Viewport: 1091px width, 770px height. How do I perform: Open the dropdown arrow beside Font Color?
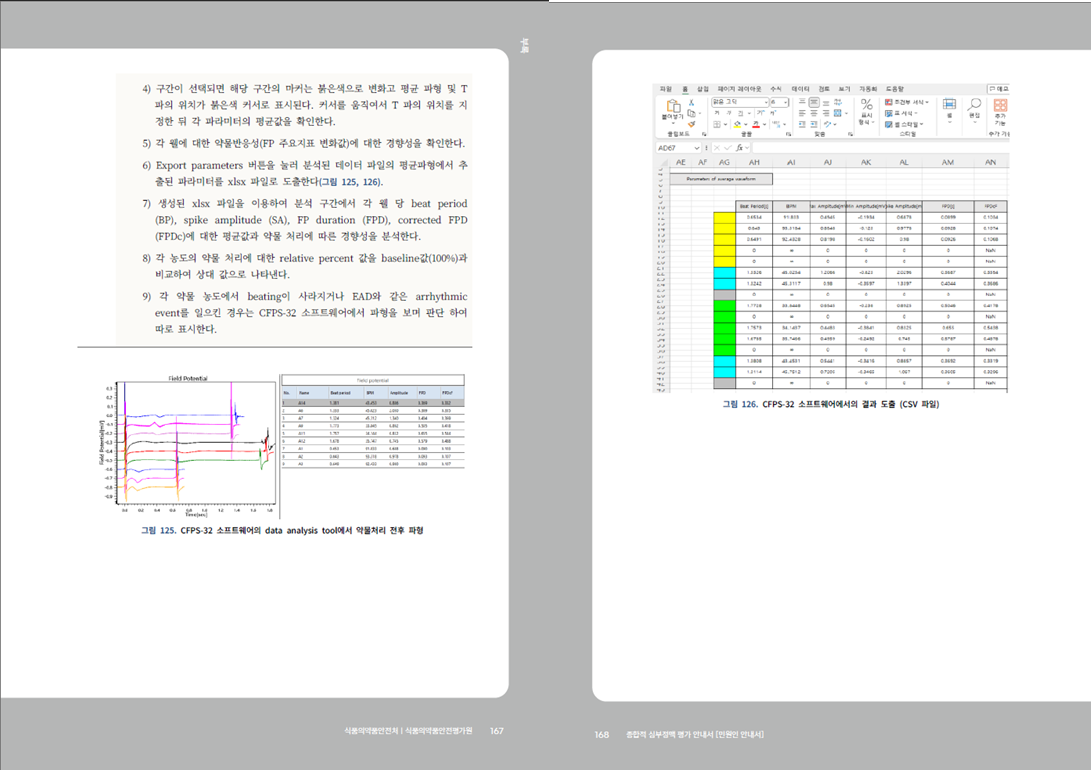pos(765,125)
